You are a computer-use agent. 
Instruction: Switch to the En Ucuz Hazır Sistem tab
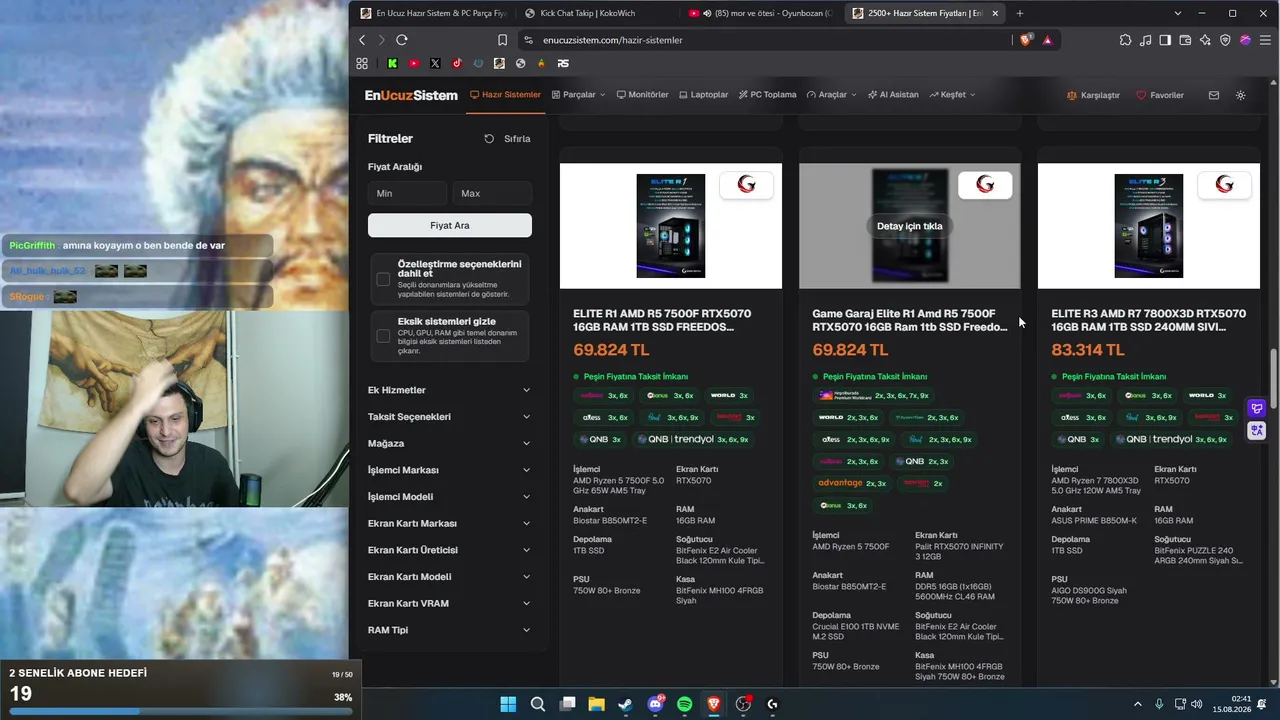point(433,13)
